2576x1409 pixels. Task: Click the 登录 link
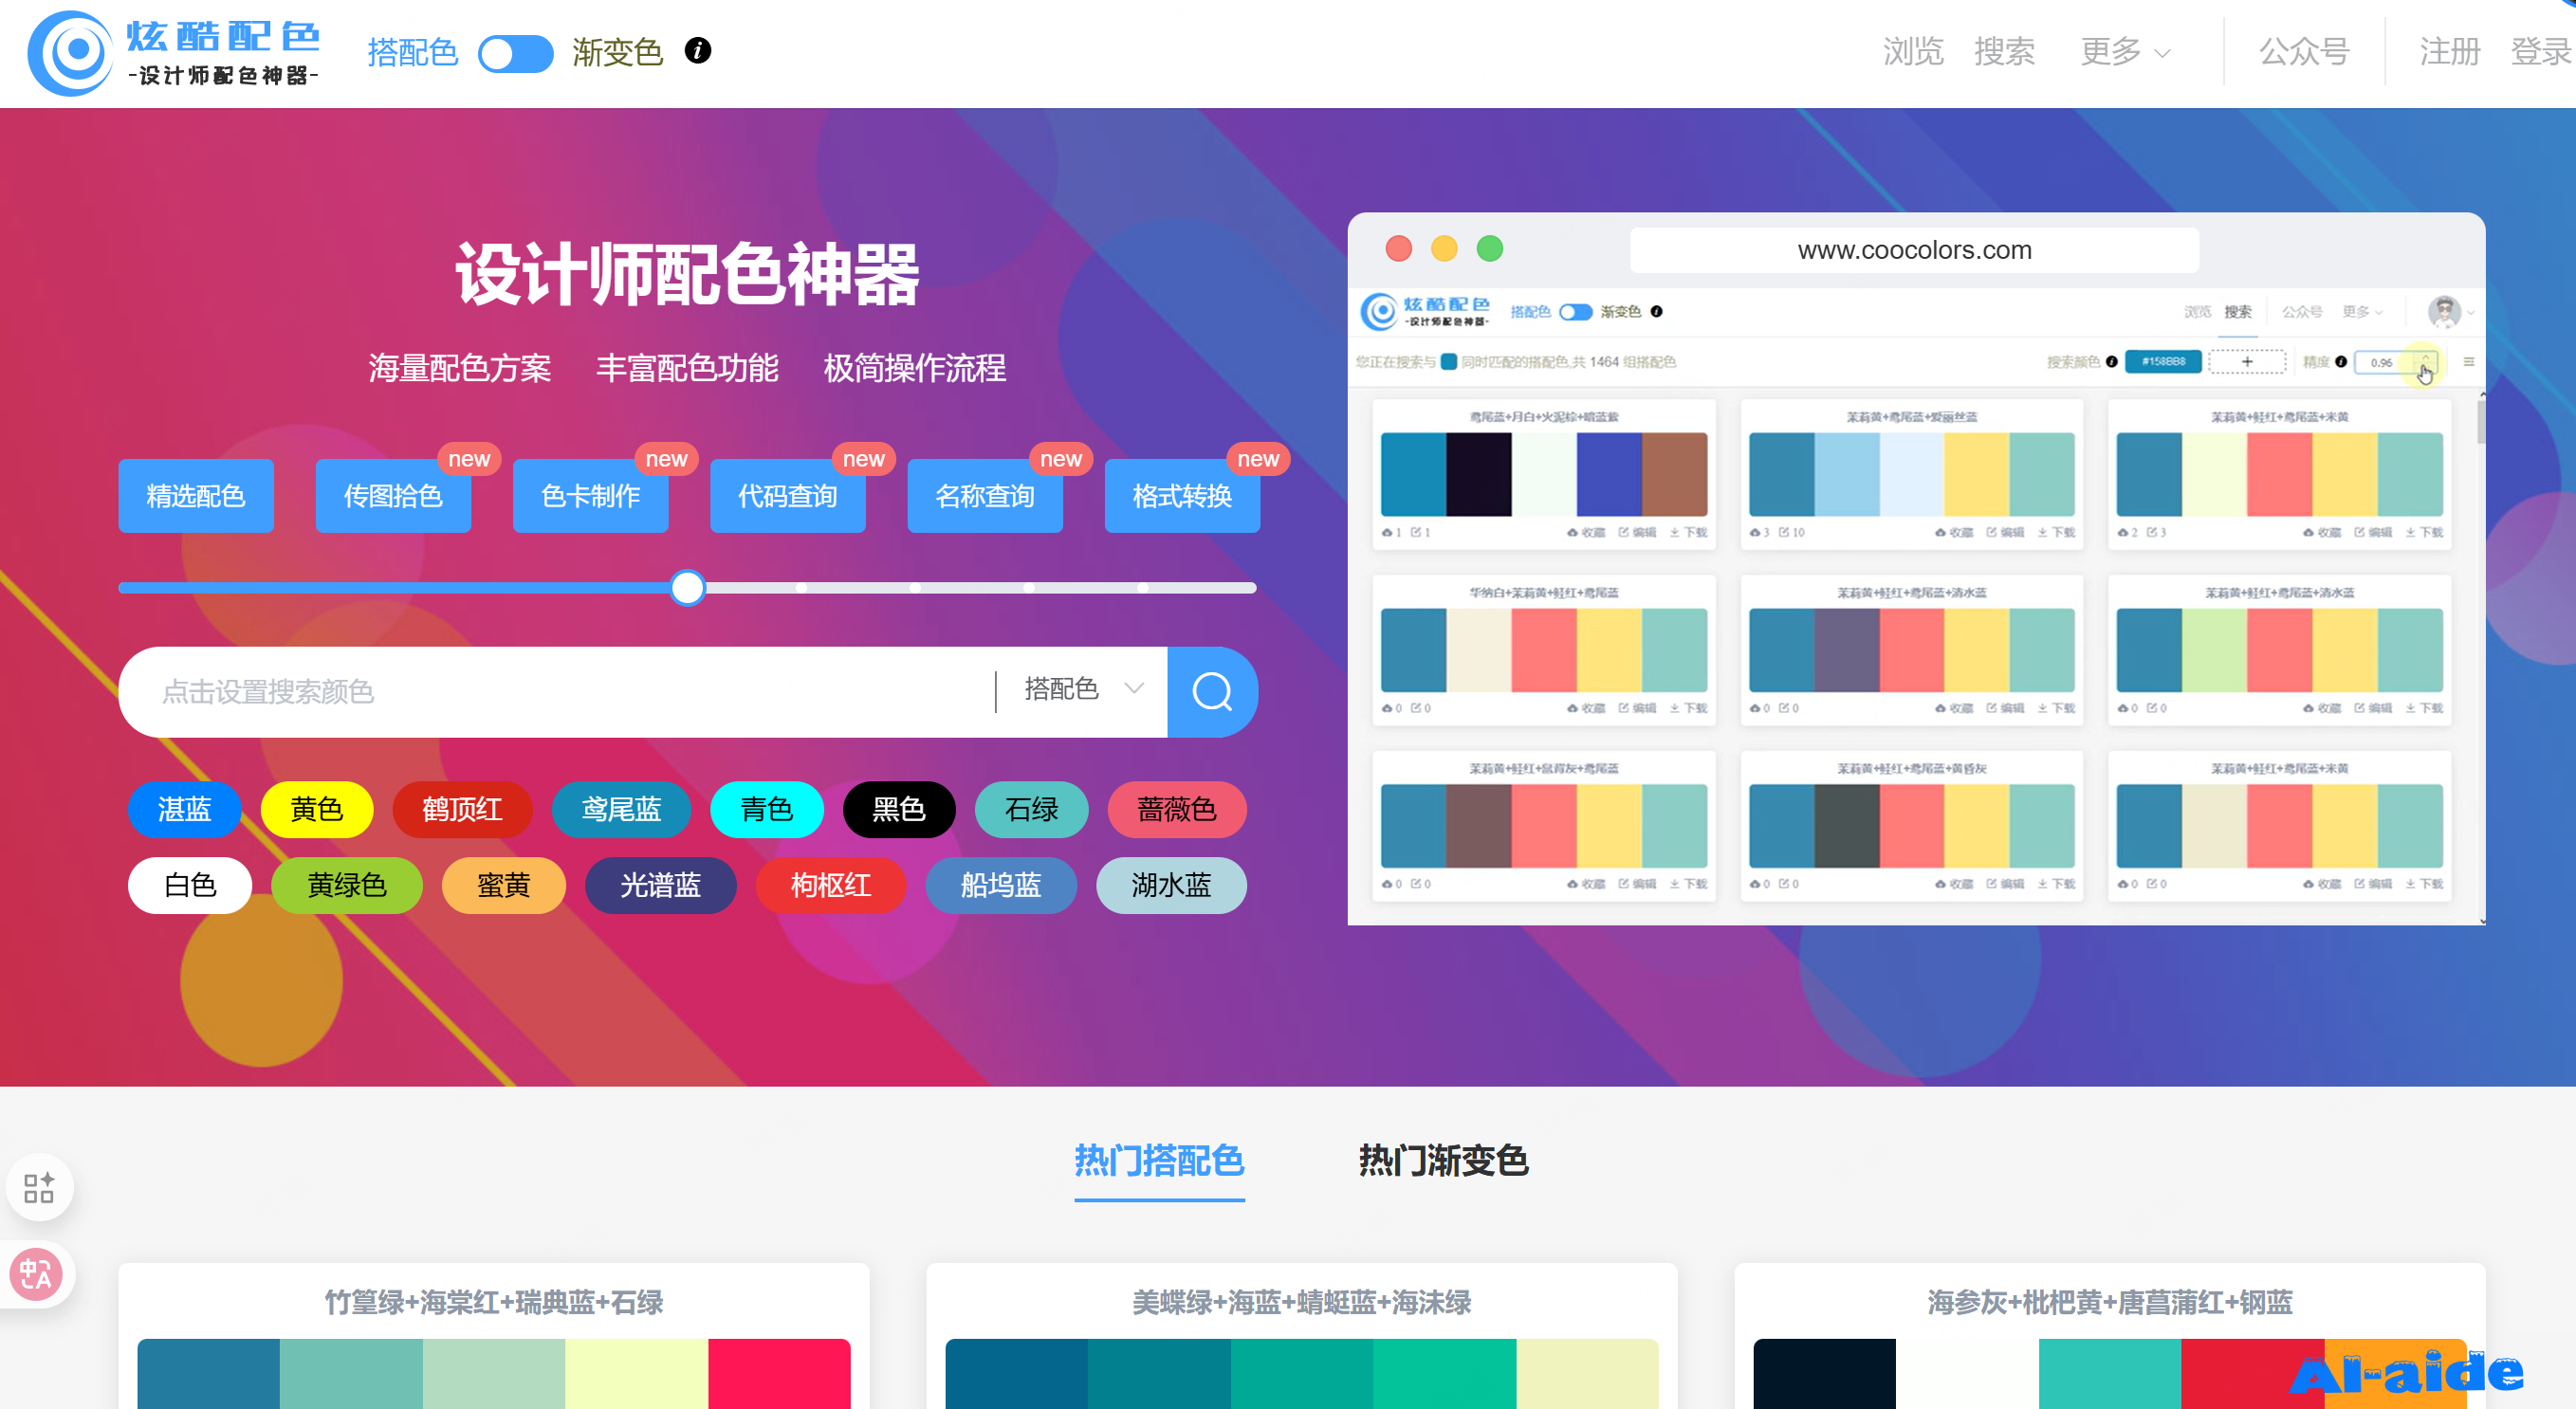tap(2541, 51)
